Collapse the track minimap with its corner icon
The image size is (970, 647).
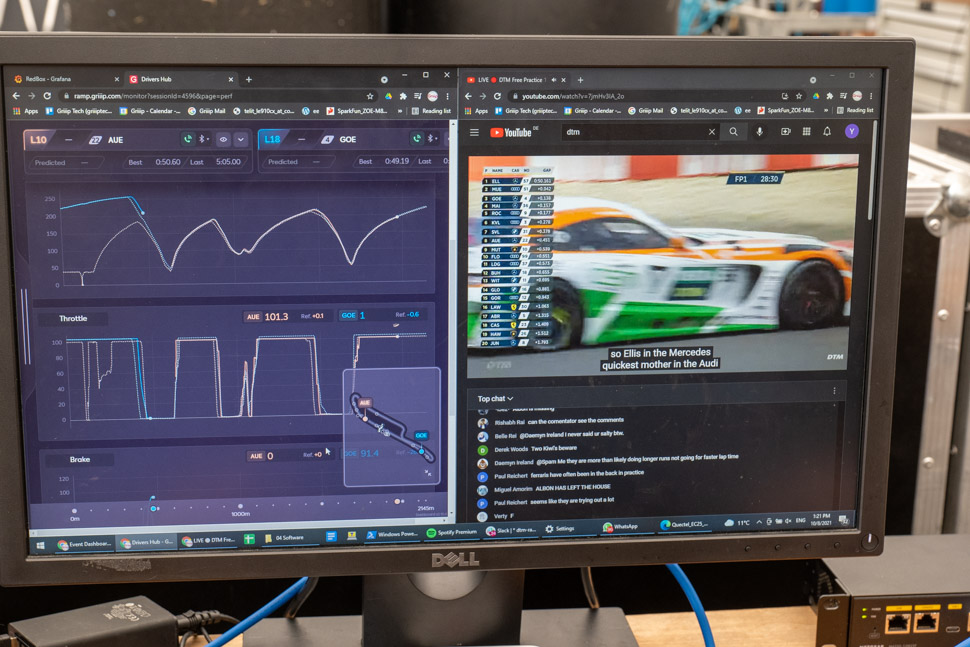click(427, 473)
